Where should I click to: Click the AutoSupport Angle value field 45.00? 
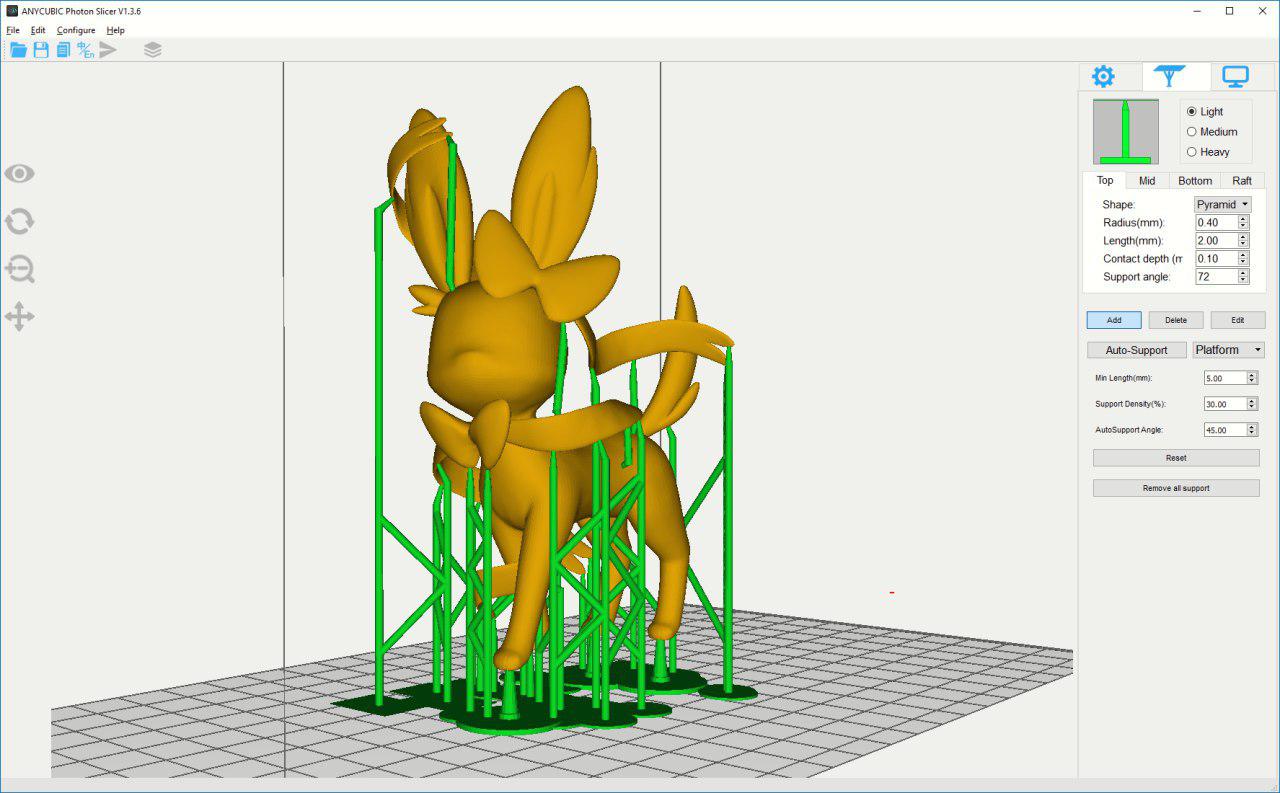1226,430
